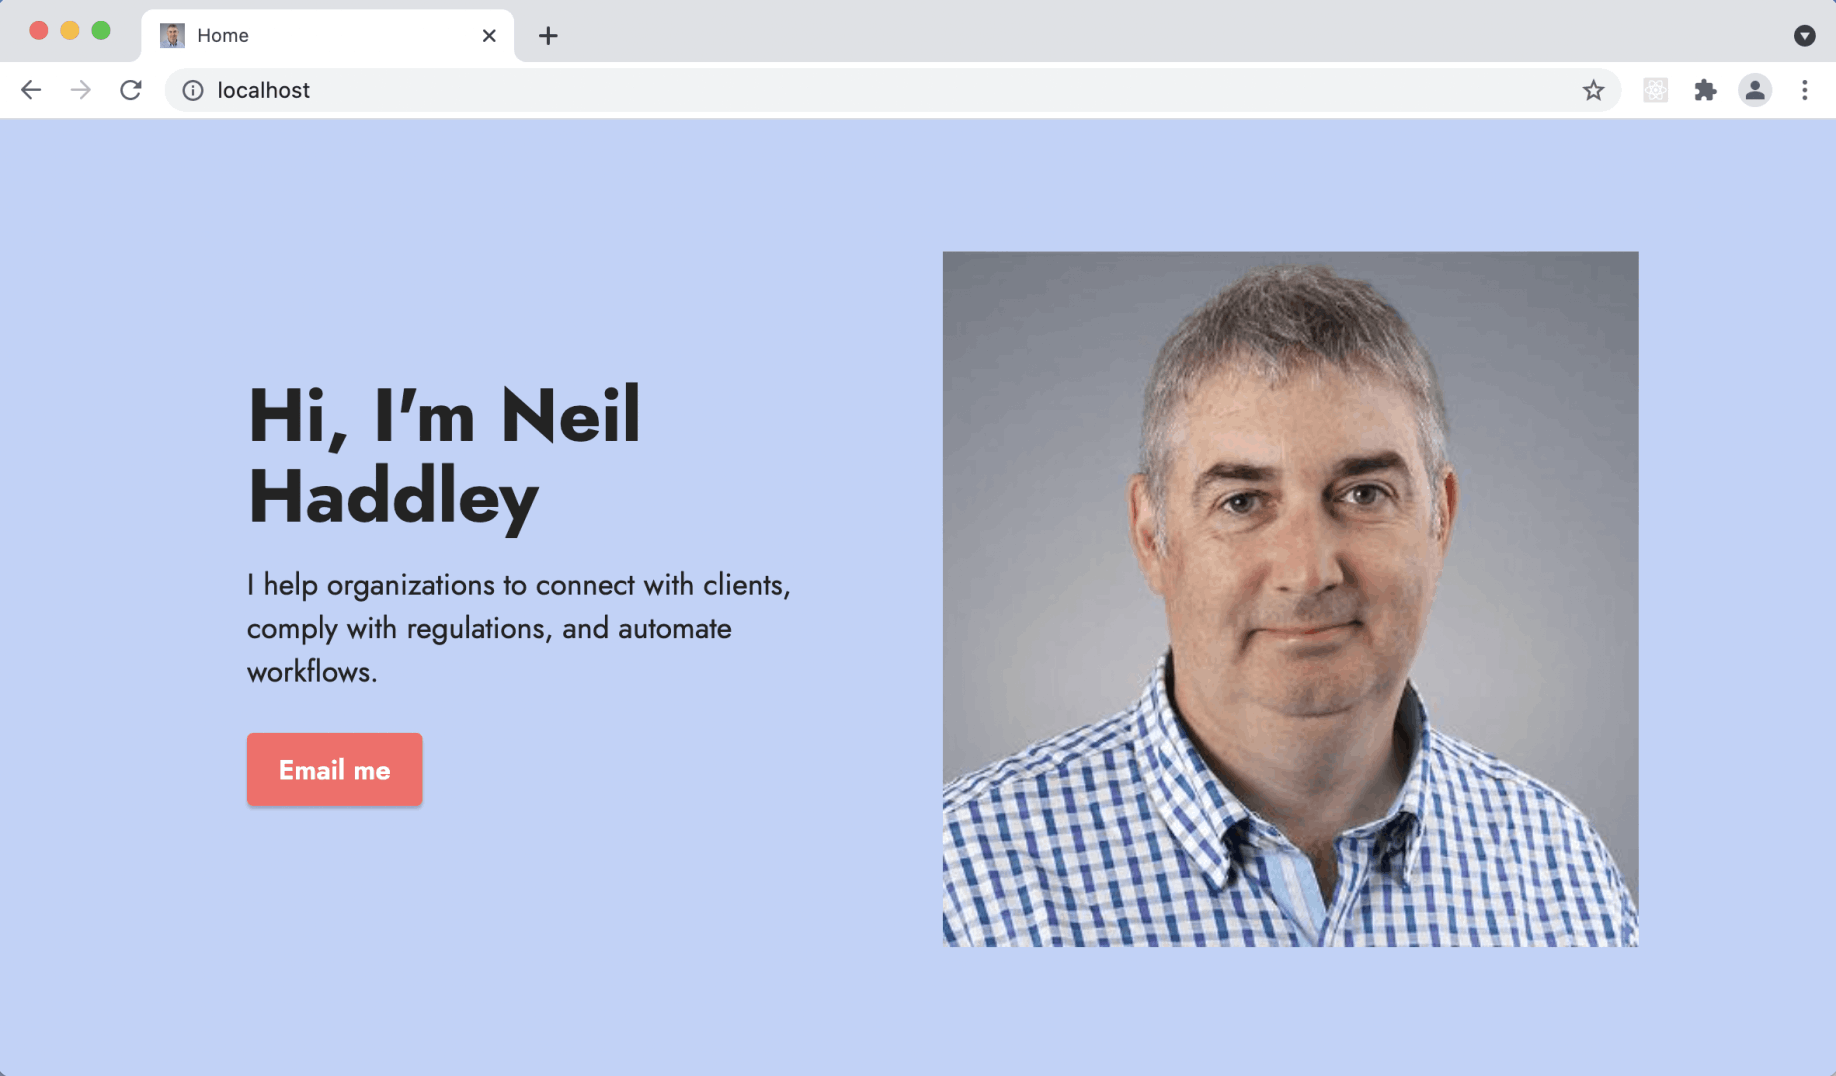Go back to the previous page
This screenshot has height=1076, width=1836.
31,90
